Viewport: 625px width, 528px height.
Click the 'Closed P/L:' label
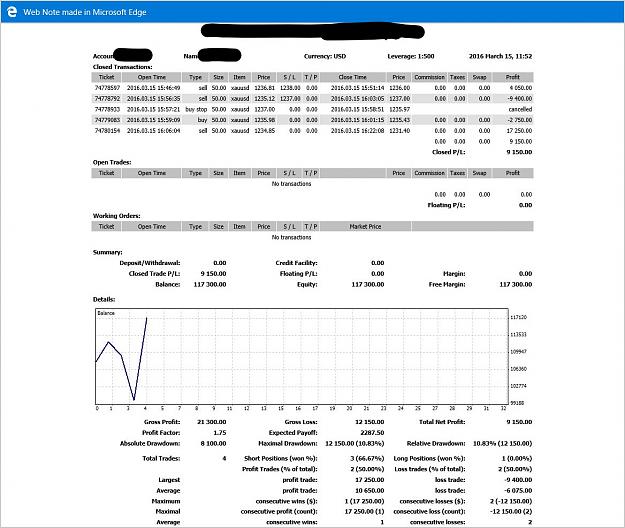[x=448, y=152]
